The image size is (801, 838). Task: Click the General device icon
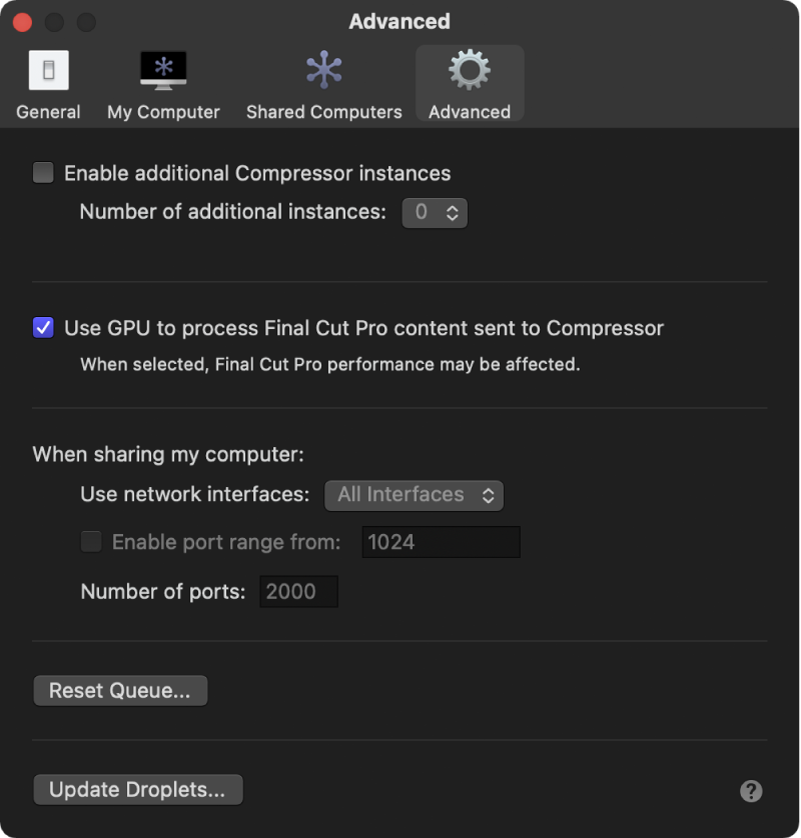click(x=47, y=69)
